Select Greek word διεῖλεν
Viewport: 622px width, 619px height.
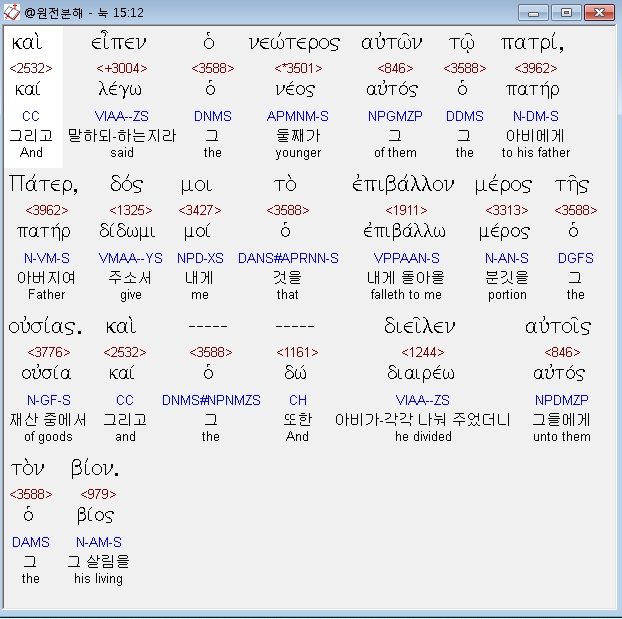click(x=420, y=327)
